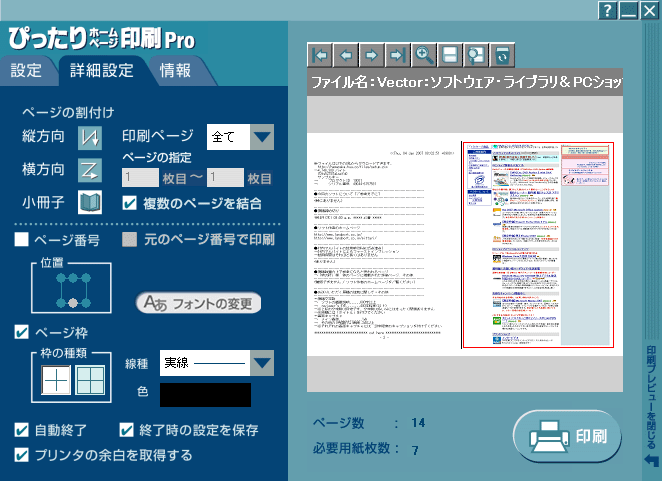Open the black frame color swatch
The image size is (662, 481).
coord(205,395)
